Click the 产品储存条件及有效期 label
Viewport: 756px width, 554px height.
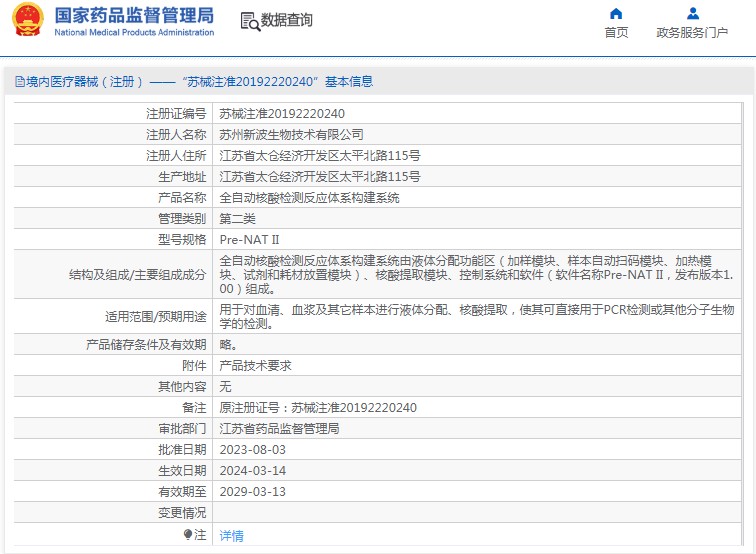coord(146,345)
